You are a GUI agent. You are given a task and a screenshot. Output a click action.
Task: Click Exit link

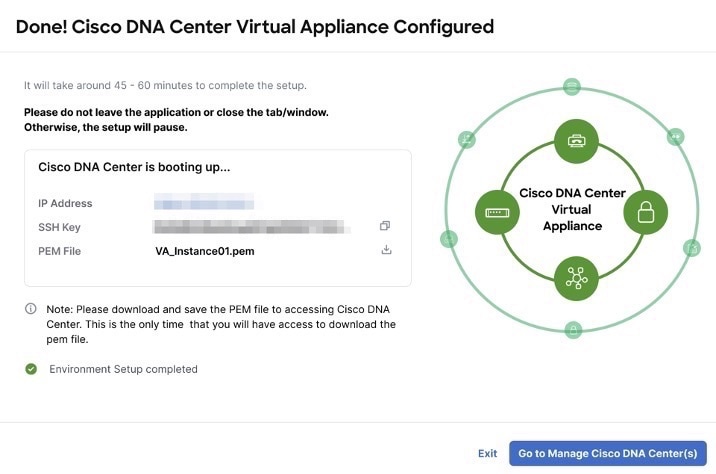point(487,453)
